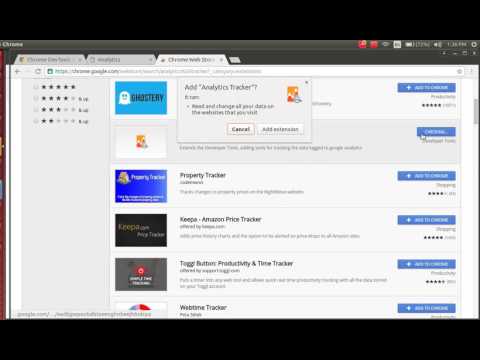
Task: Open the keyboard layout indicator
Action: tap(397, 44)
